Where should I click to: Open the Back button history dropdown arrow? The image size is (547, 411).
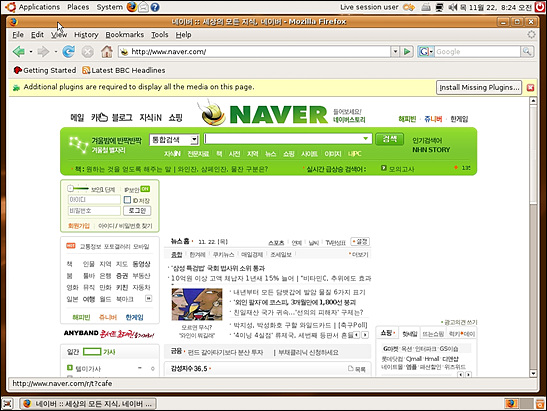pyautogui.click(x=31, y=52)
